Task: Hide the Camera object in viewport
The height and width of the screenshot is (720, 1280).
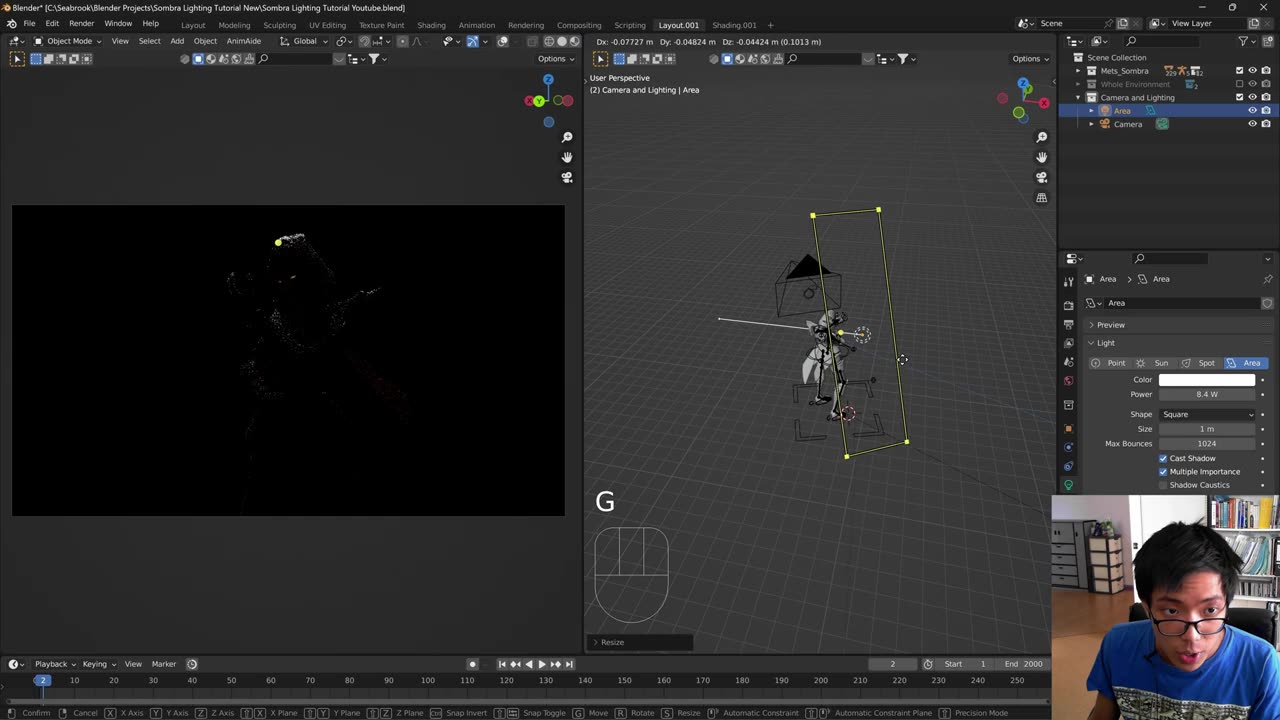Action: click(1253, 124)
